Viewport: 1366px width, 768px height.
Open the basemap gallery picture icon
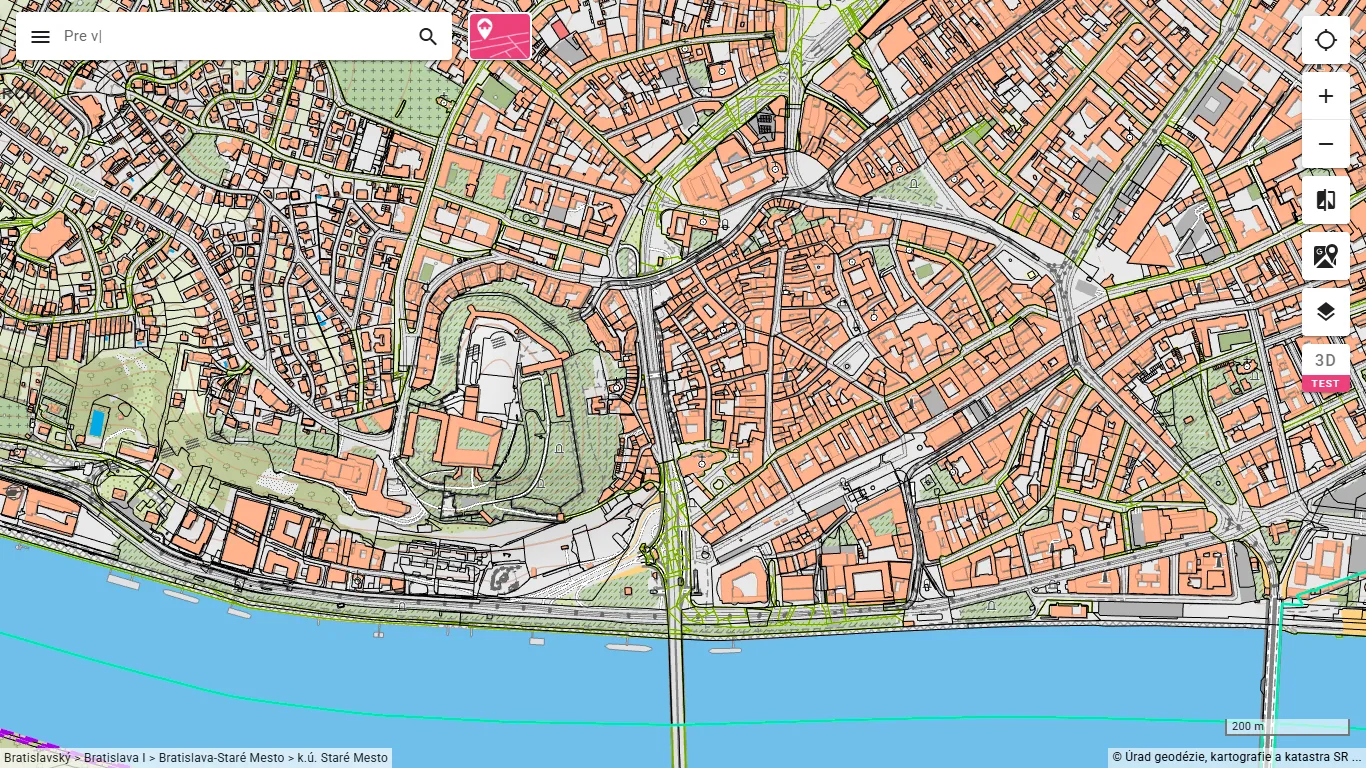pos(1326,256)
